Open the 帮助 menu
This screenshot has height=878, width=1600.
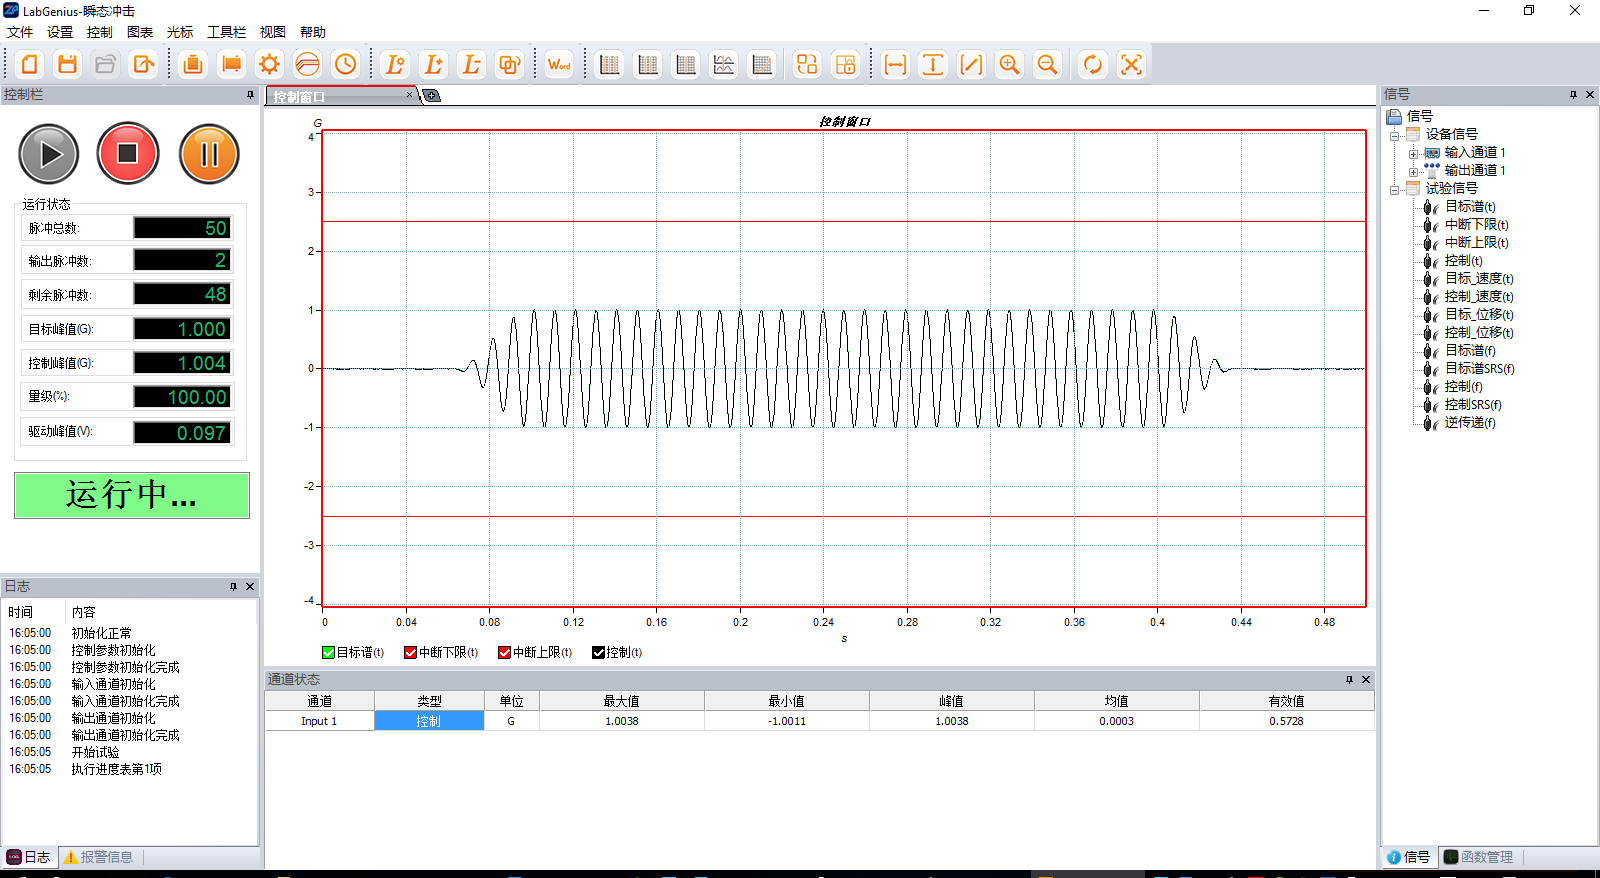click(x=313, y=32)
